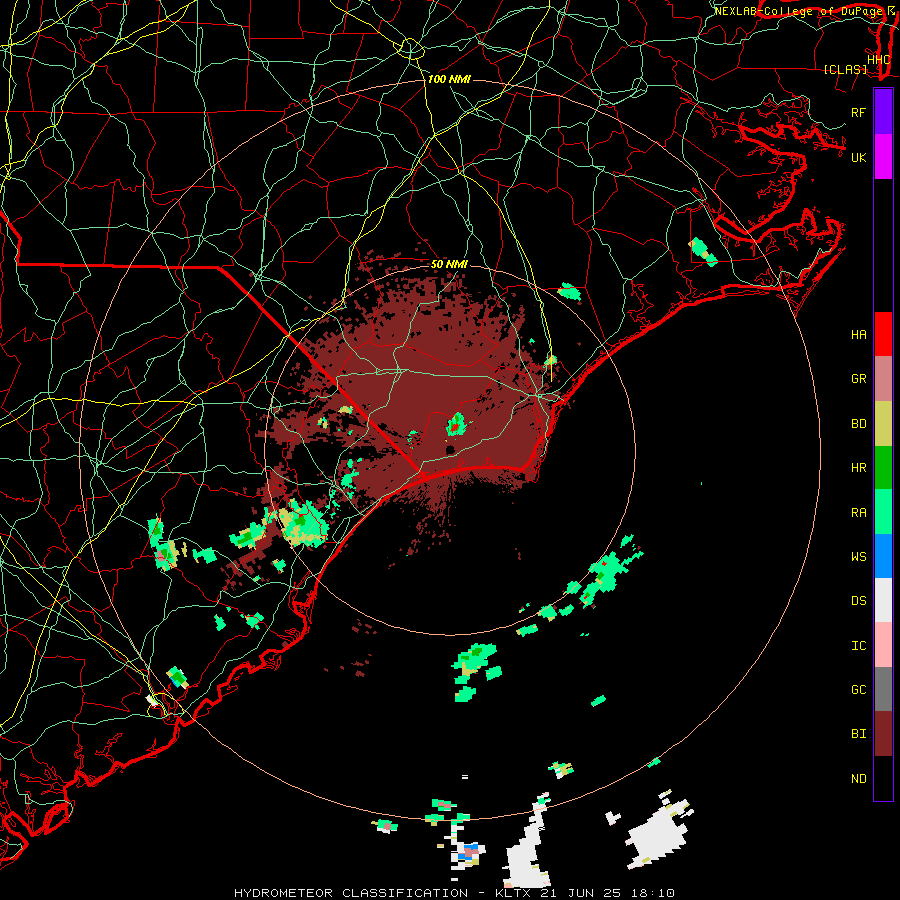Click the light pink IC legend swatch
This screenshot has height=900, width=900.
coord(883,645)
